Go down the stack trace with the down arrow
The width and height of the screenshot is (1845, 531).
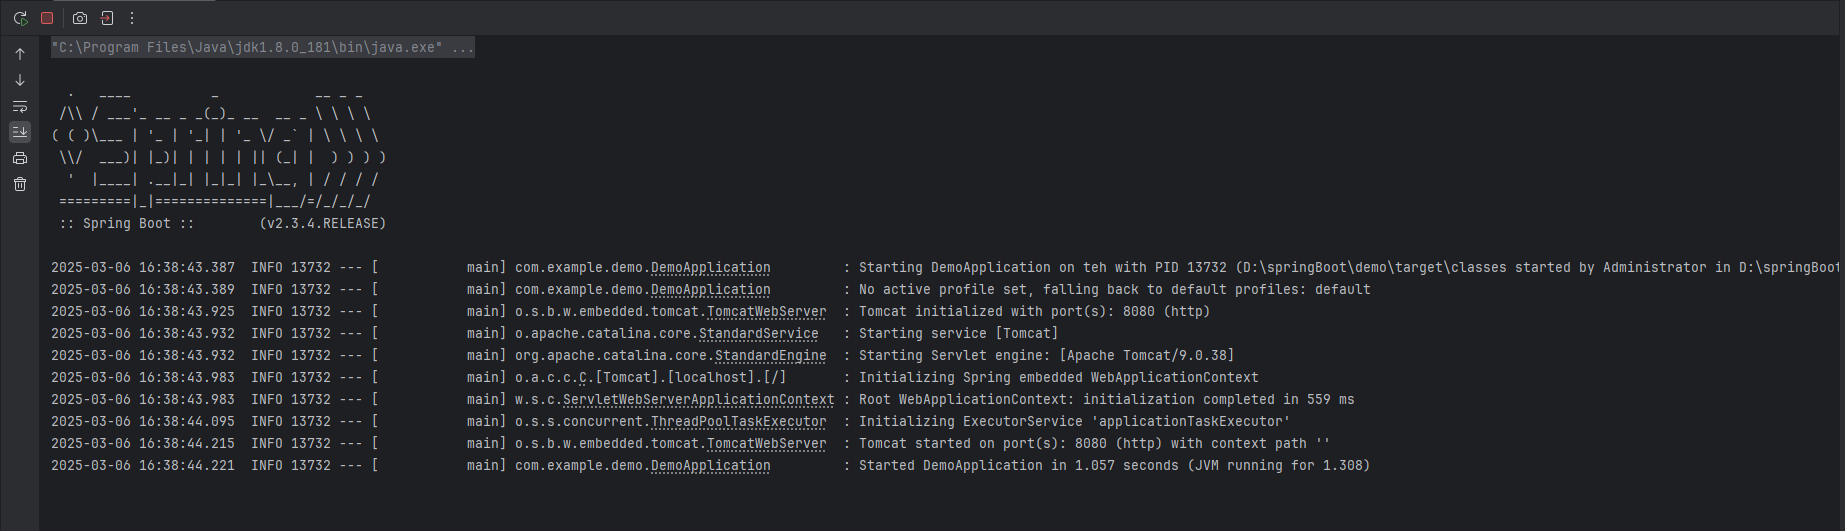tap(20, 80)
